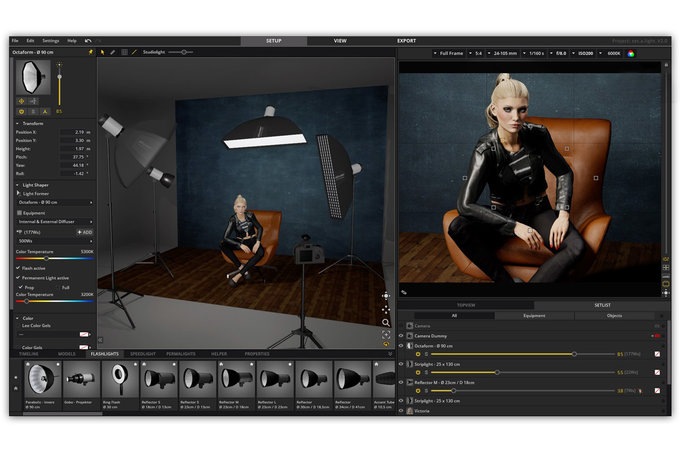Click the yellow grid overlay icon beside preview

tap(666, 267)
